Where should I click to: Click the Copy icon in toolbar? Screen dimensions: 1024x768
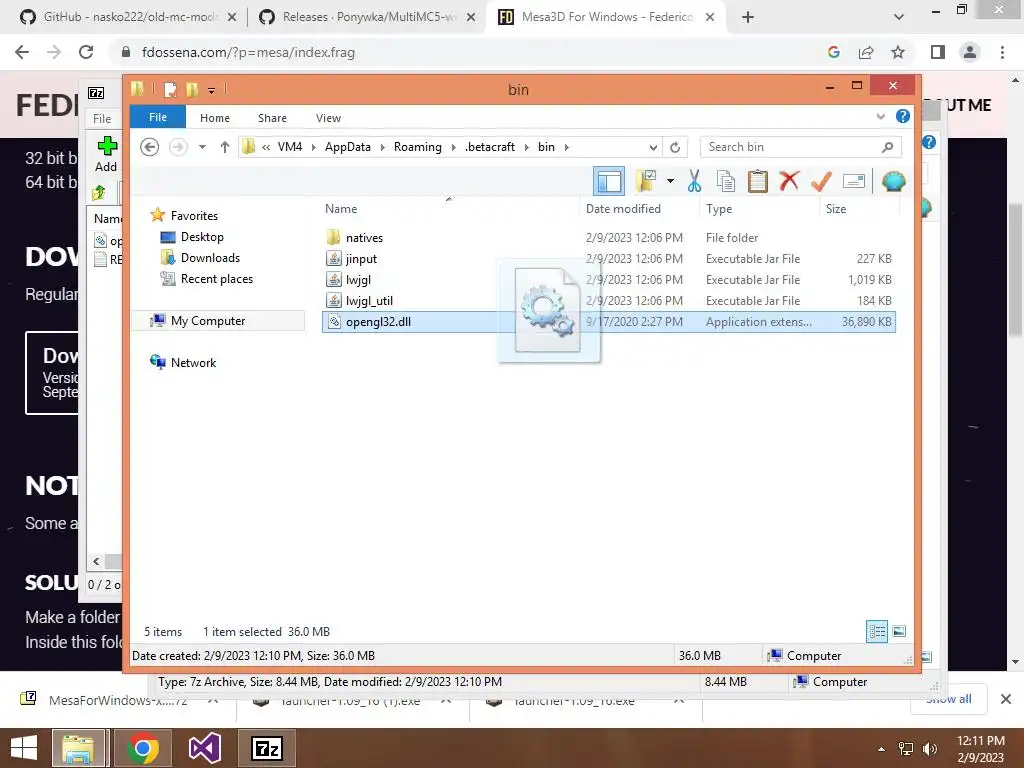click(726, 181)
